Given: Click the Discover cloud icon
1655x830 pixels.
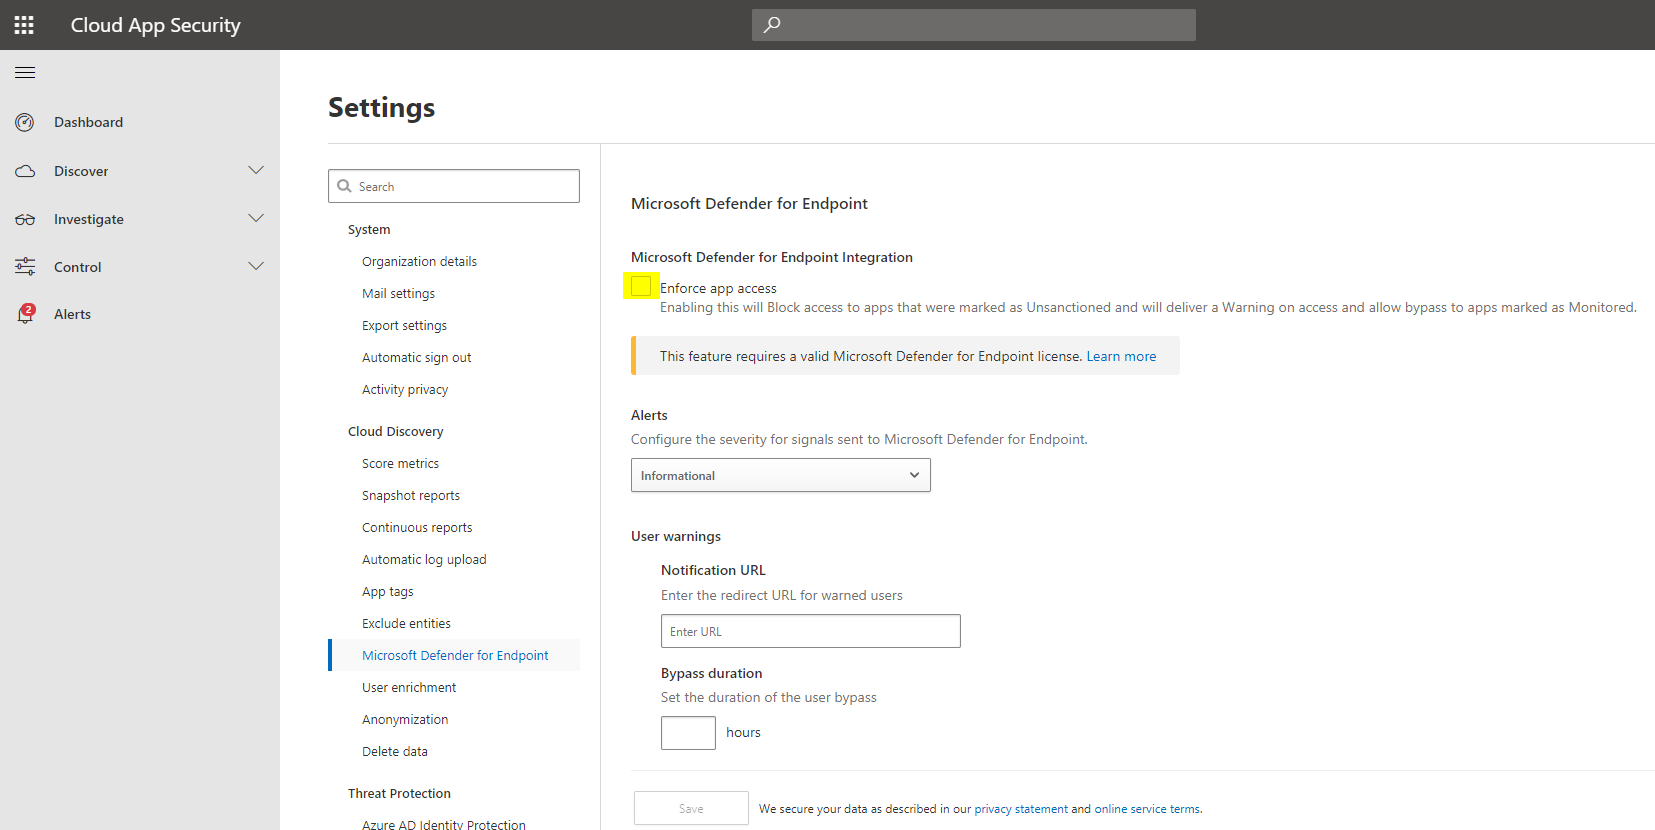Looking at the screenshot, I should [x=25, y=171].
